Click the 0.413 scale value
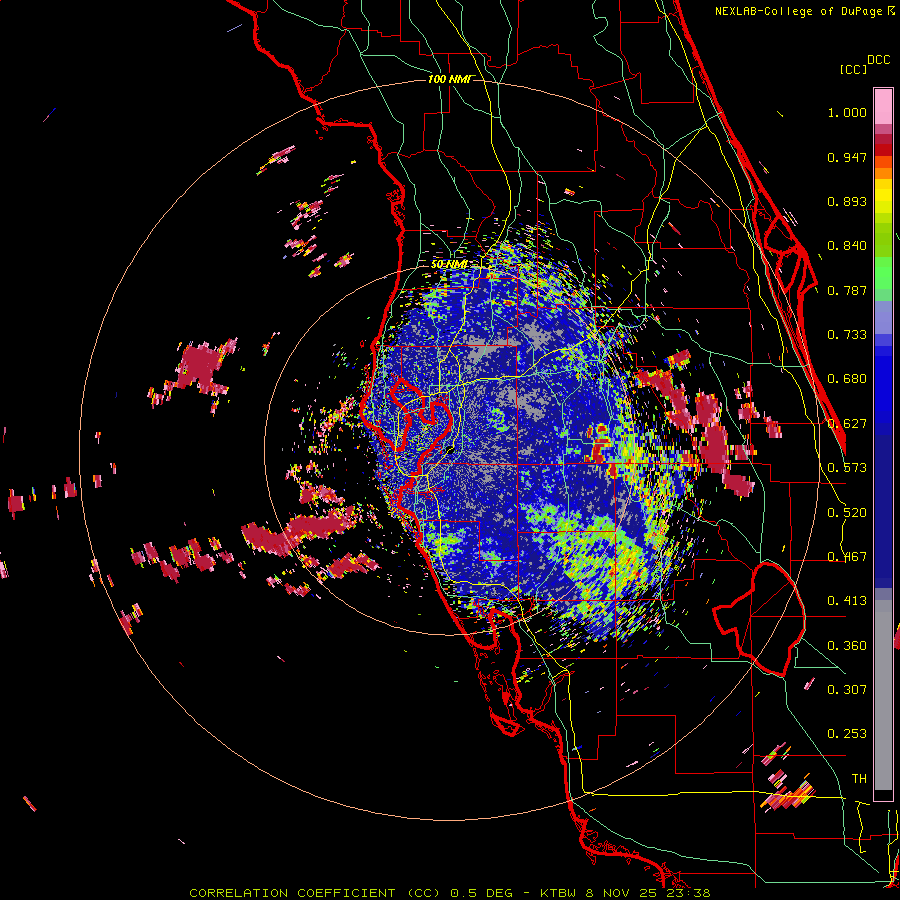 [x=847, y=601]
